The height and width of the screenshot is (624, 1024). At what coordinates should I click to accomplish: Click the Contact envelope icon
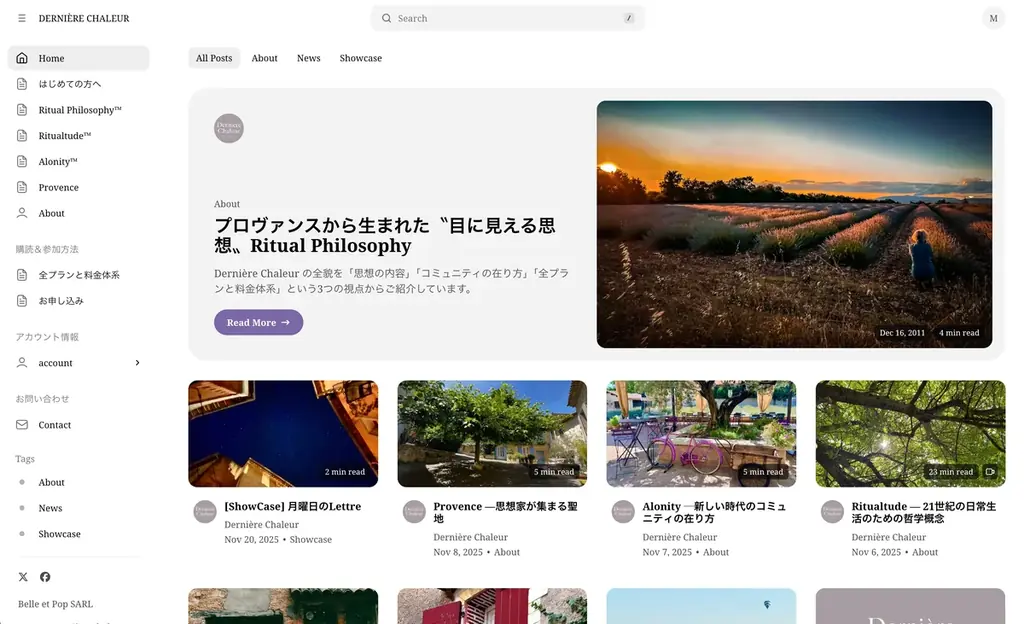point(21,424)
